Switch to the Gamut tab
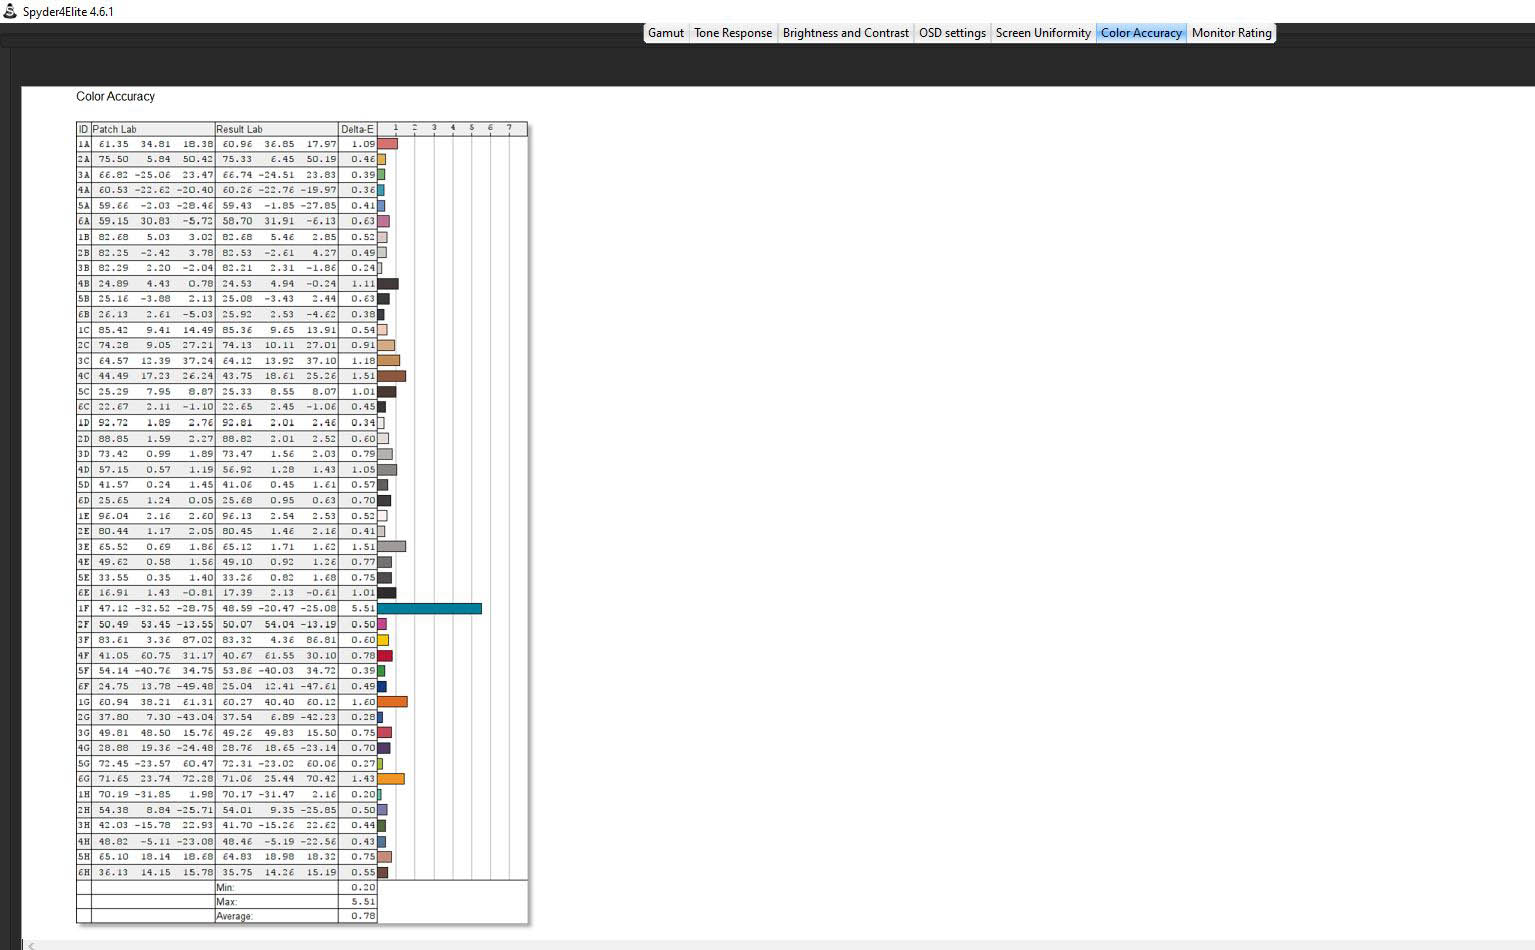This screenshot has height=950, width=1535. [x=666, y=33]
